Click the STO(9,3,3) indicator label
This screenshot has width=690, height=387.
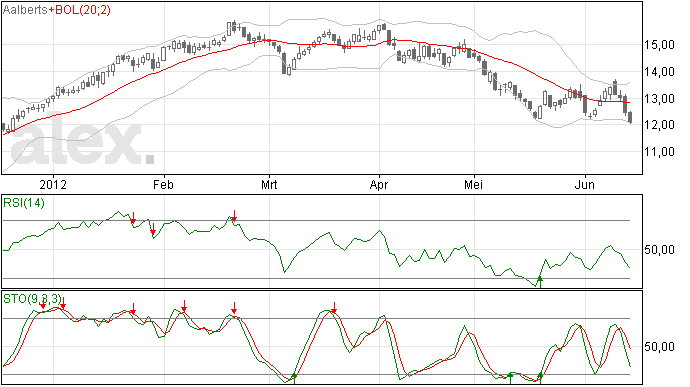click(32, 299)
